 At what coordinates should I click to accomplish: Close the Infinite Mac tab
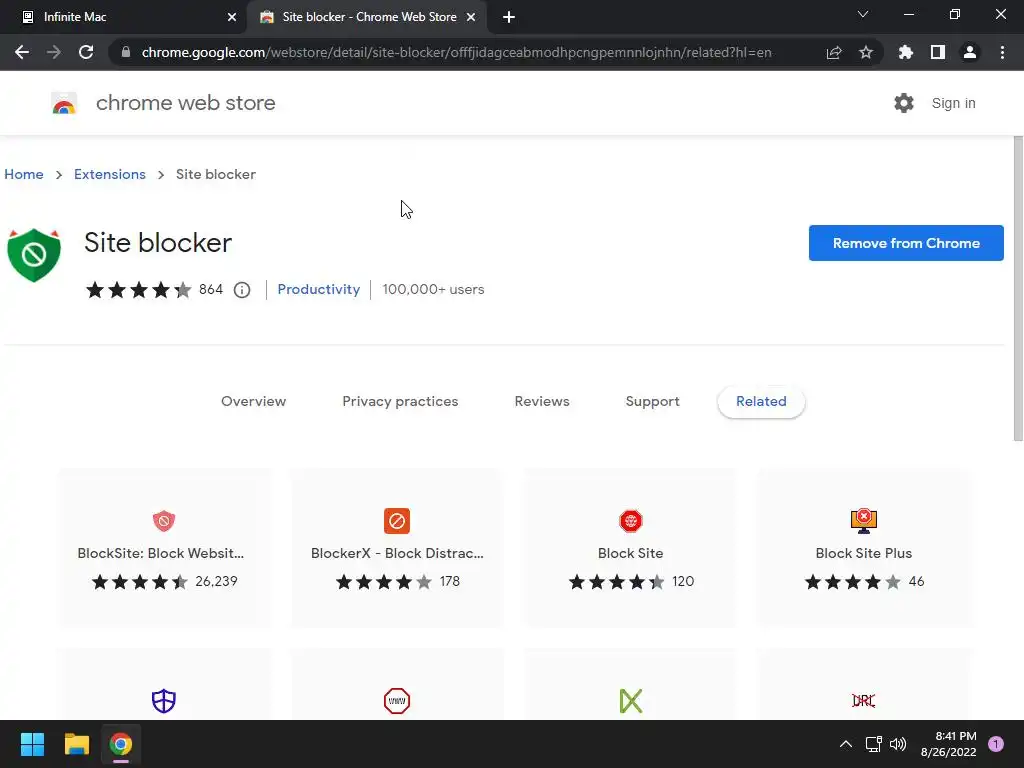point(231,17)
